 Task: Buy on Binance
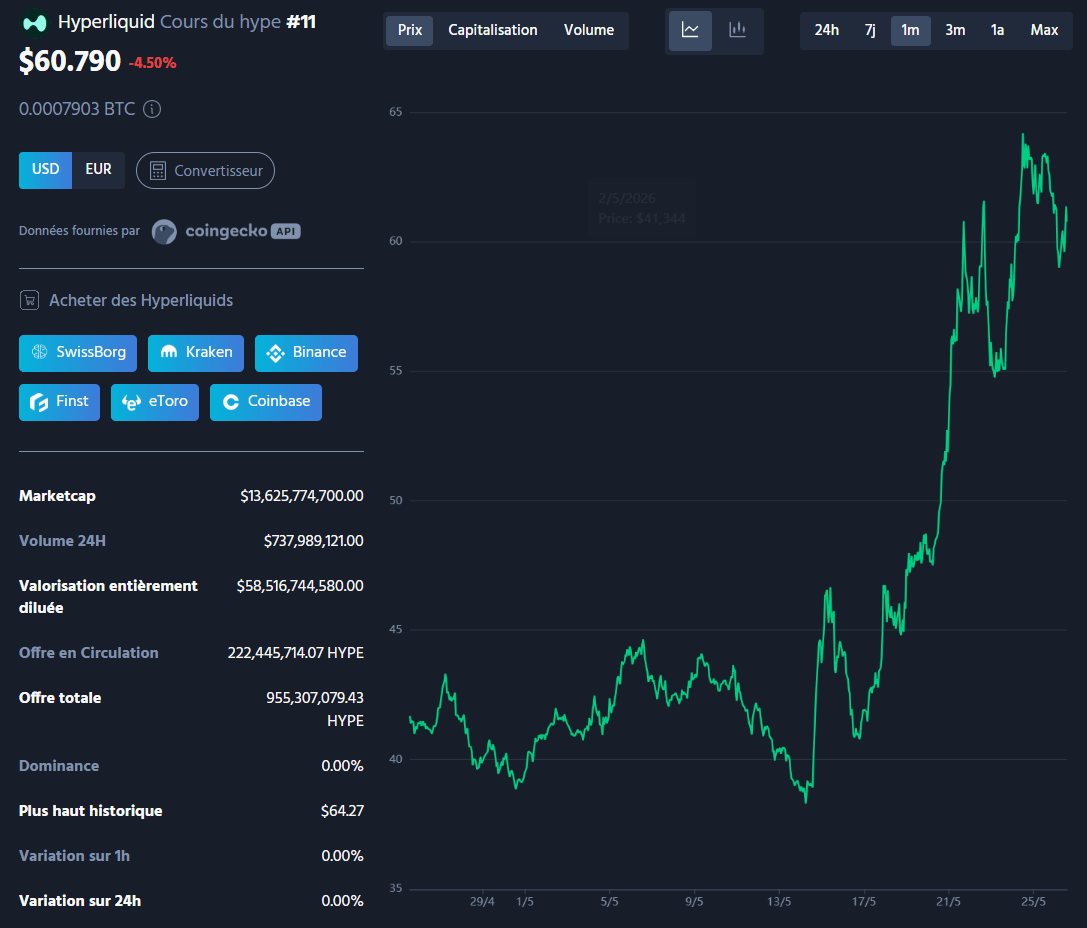306,353
